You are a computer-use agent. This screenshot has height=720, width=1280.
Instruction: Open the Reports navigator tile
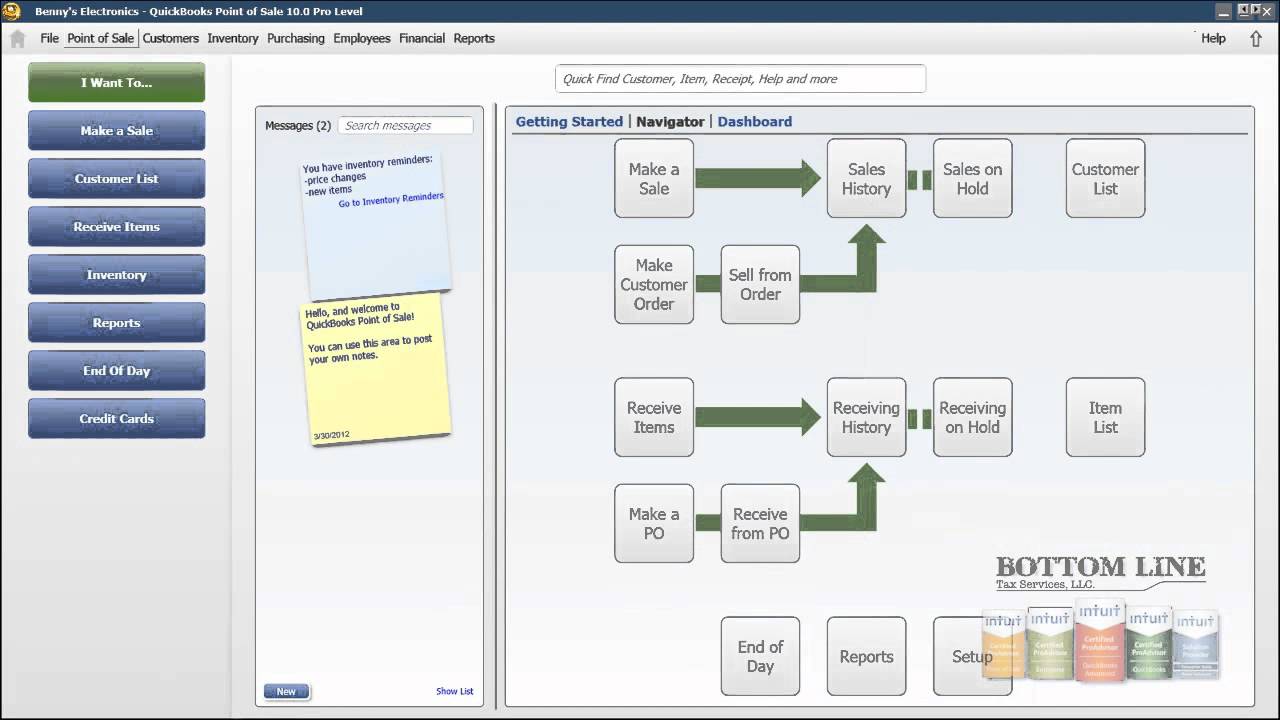866,656
